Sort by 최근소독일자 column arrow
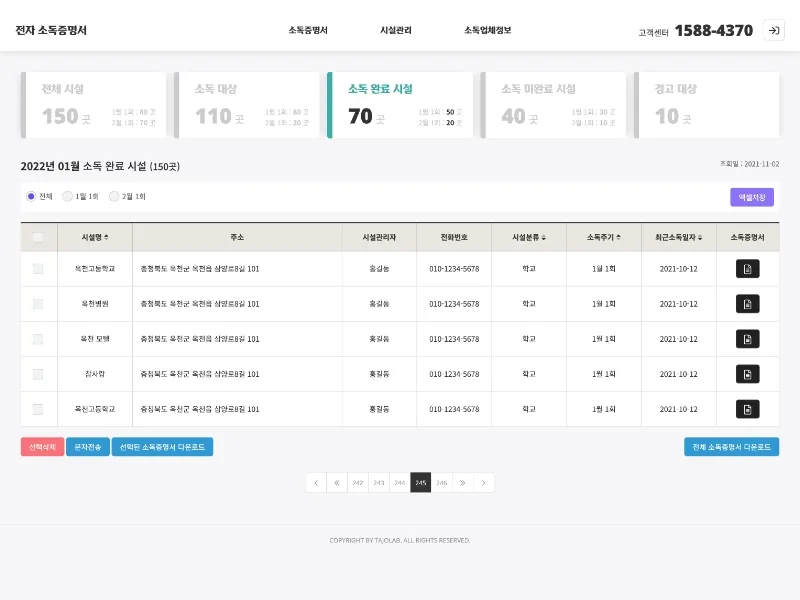Screen dimensions: 800x600 (x=700, y=237)
